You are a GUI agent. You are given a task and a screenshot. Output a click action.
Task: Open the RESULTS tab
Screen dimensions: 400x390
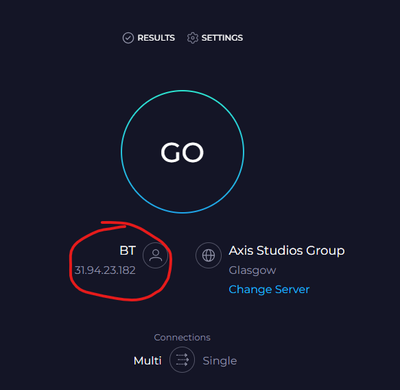pyautogui.click(x=149, y=38)
